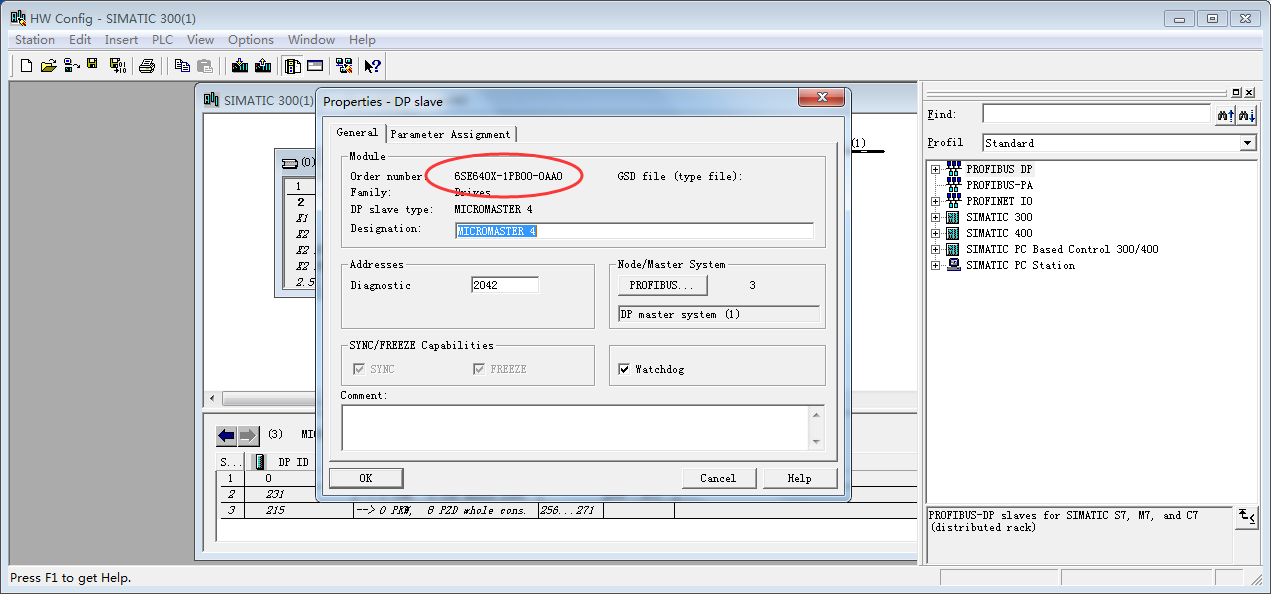
Task: Click the HW Config title bar icon
Action: pyautogui.click(x=17, y=18)
